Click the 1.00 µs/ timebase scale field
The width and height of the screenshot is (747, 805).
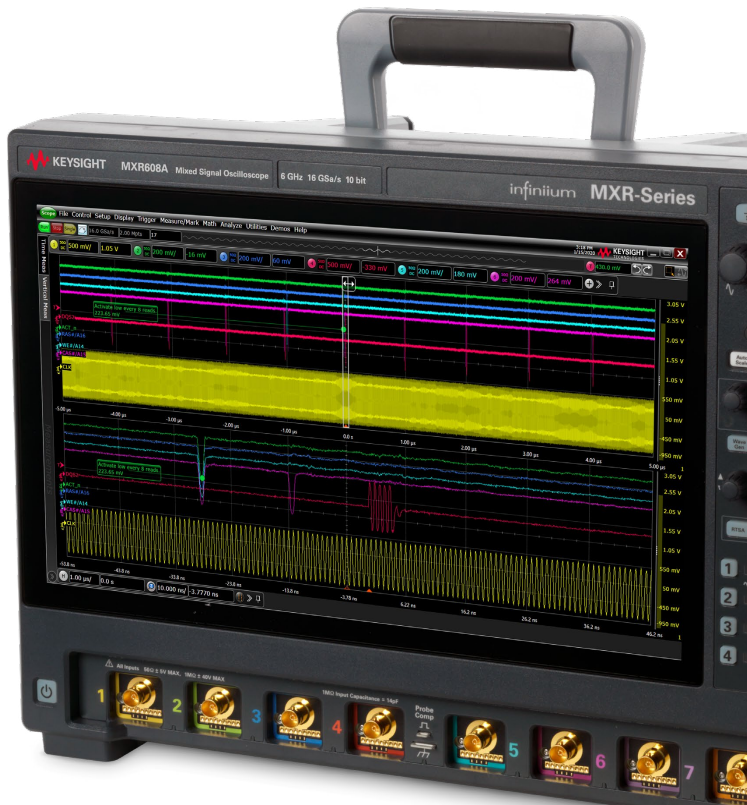pos(83,579)
